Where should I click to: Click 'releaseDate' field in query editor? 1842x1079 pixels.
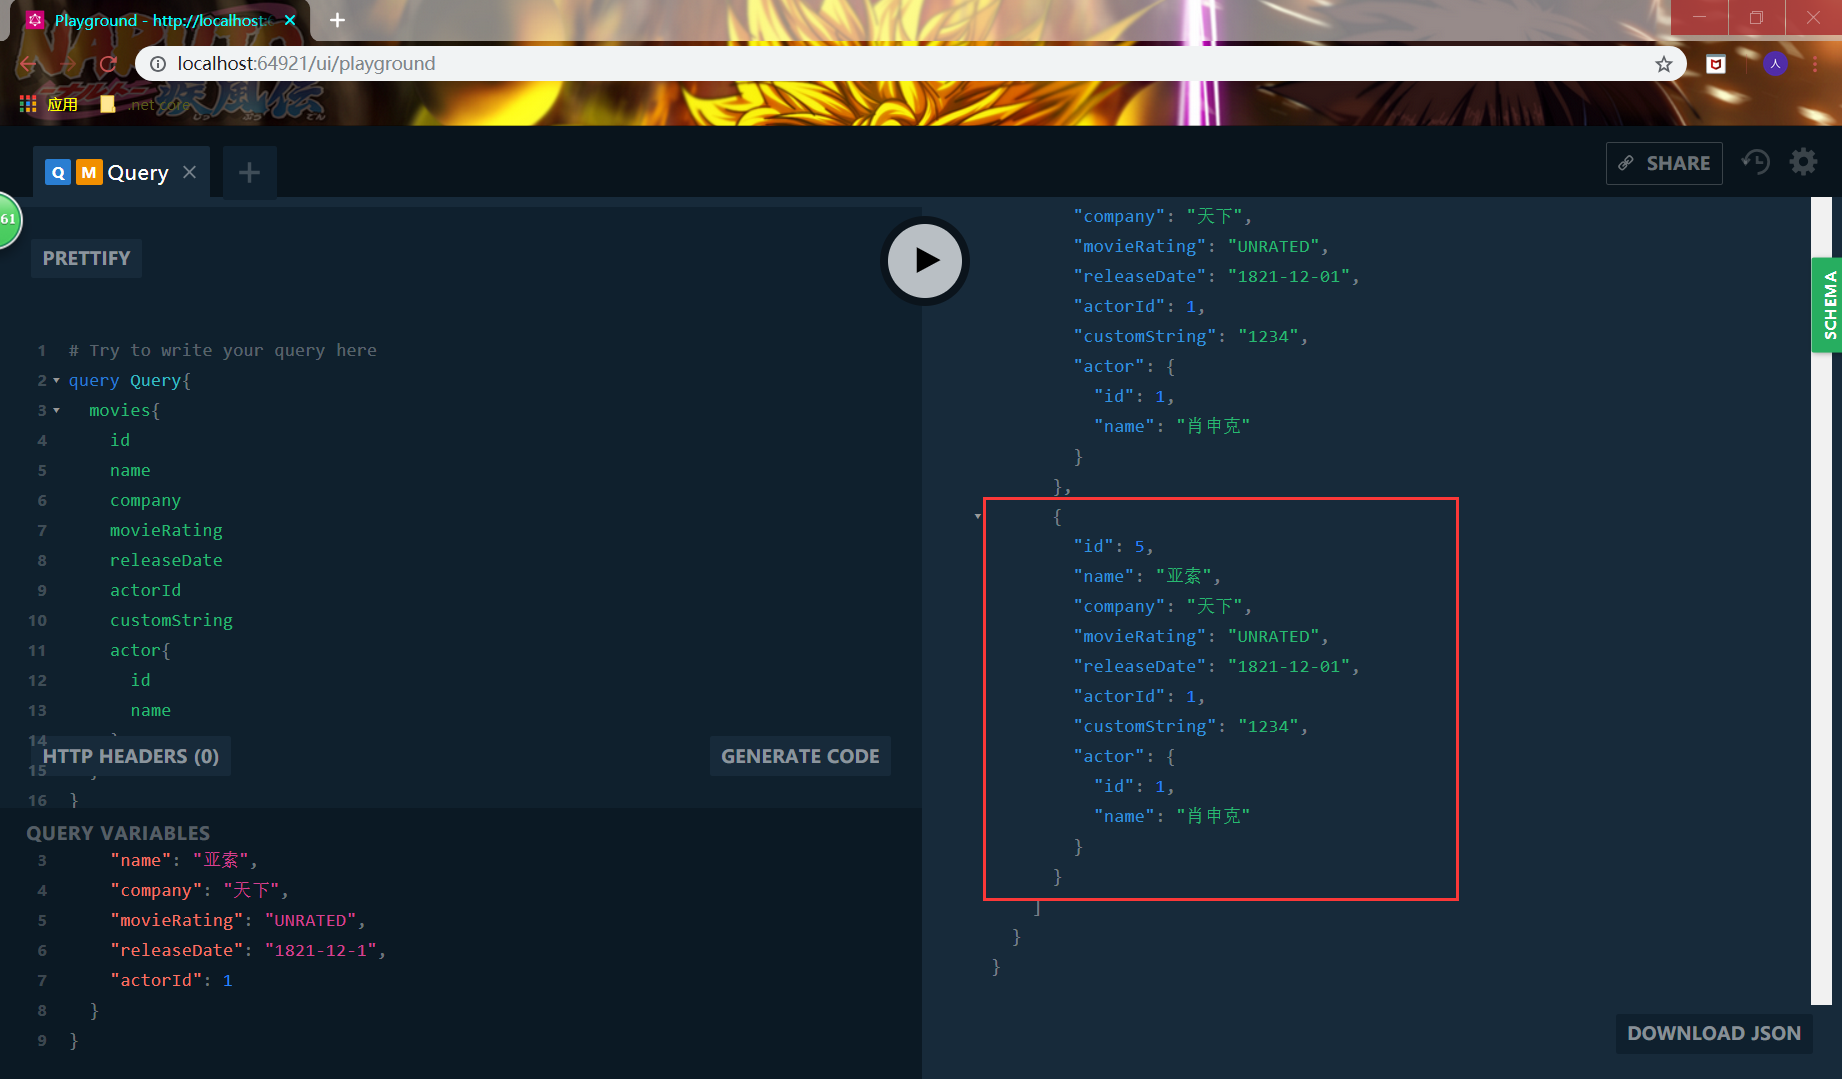click(166, 560)
